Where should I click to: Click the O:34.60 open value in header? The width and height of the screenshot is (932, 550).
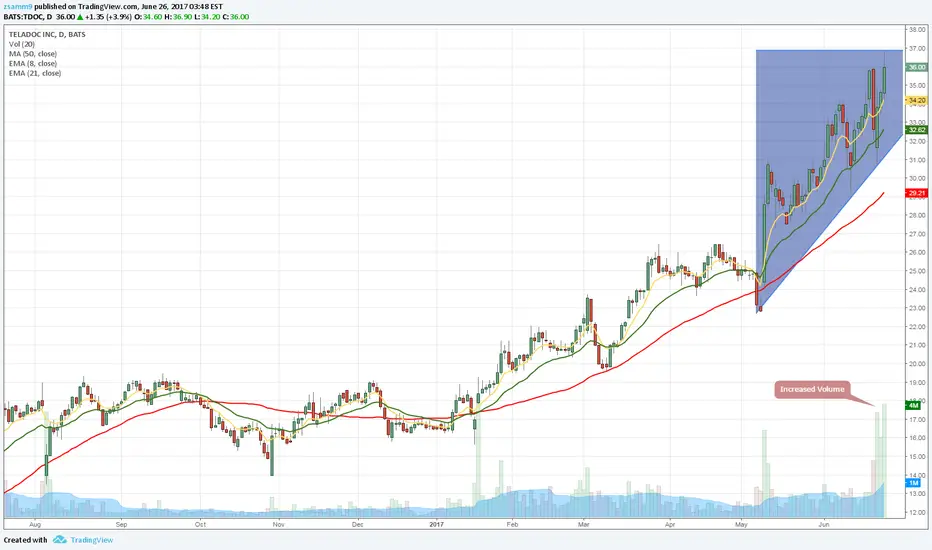click(148, 17)
